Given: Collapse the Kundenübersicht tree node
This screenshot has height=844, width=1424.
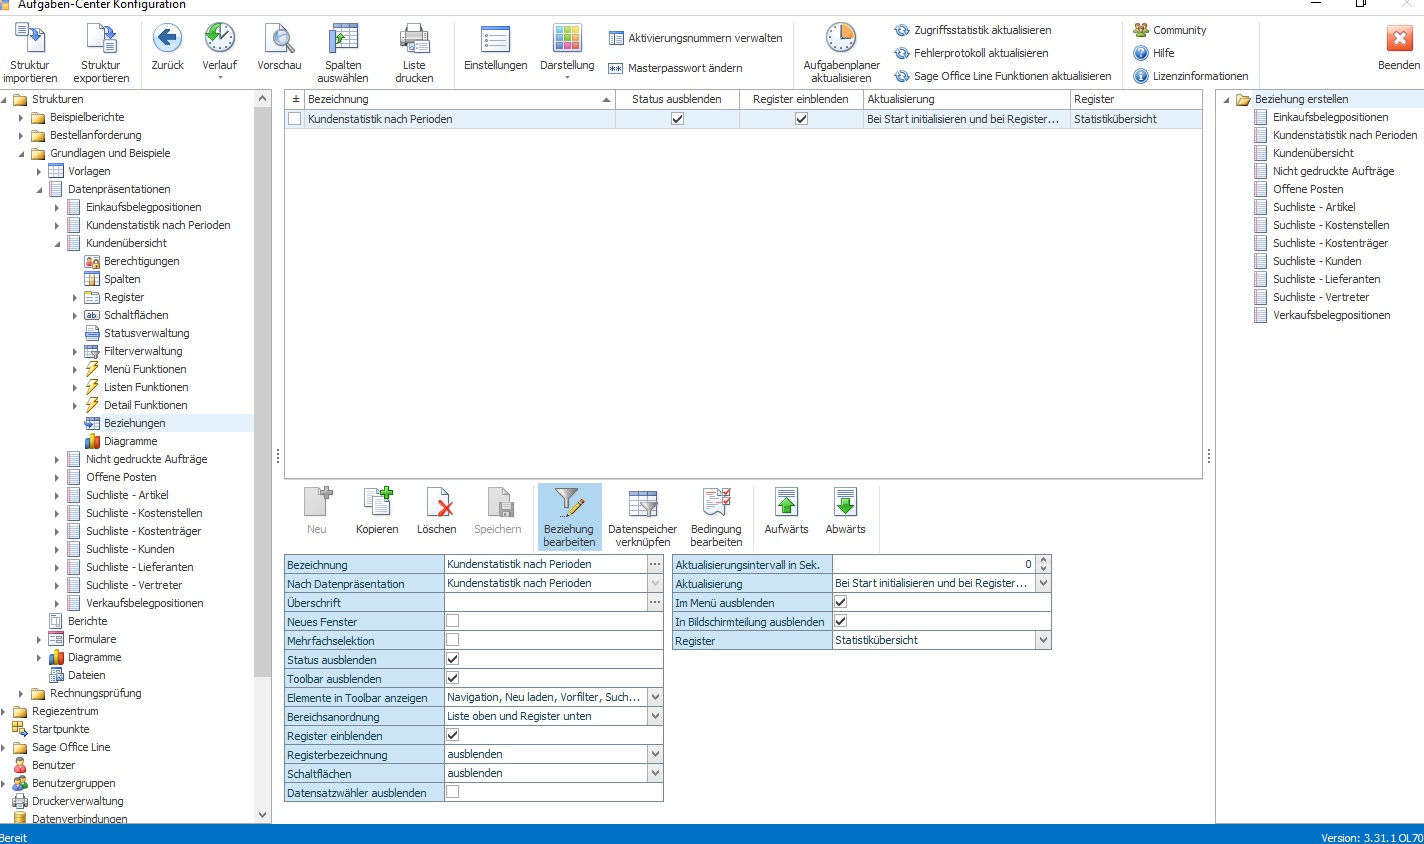Looking at the screenshot, I should click(x=57, y=243).
